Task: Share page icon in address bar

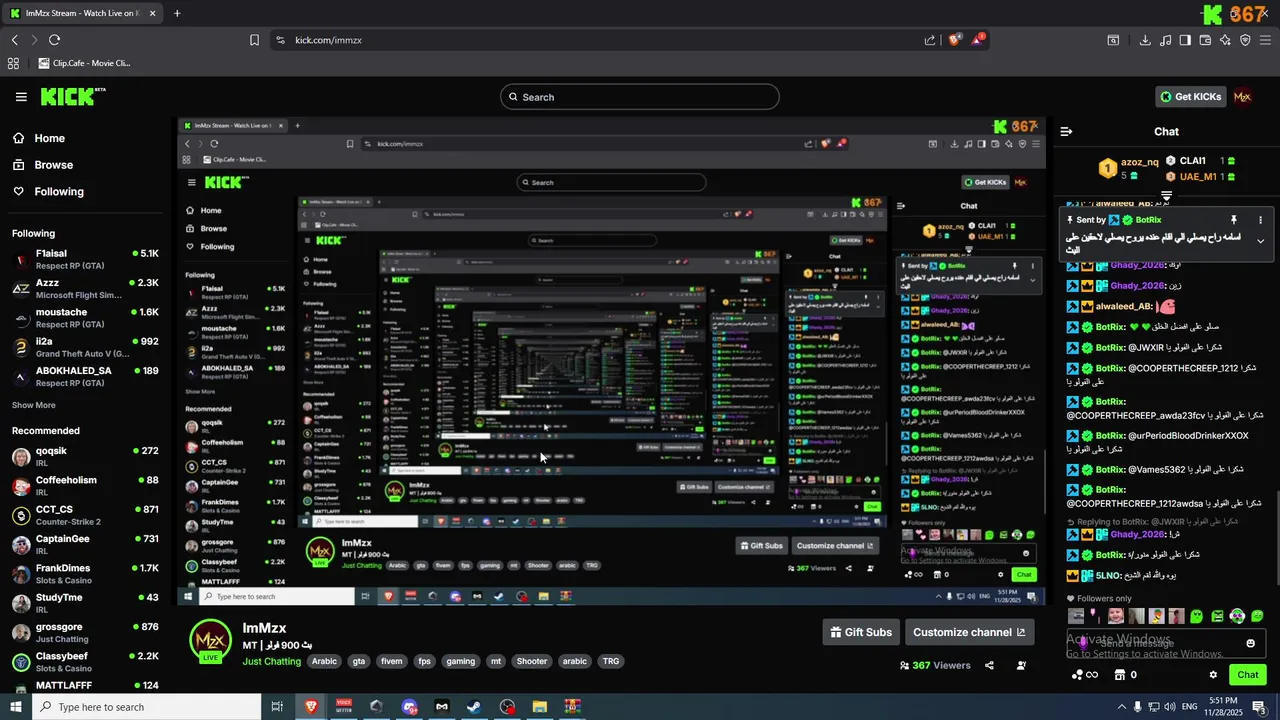Action: (x=930, y=40)
